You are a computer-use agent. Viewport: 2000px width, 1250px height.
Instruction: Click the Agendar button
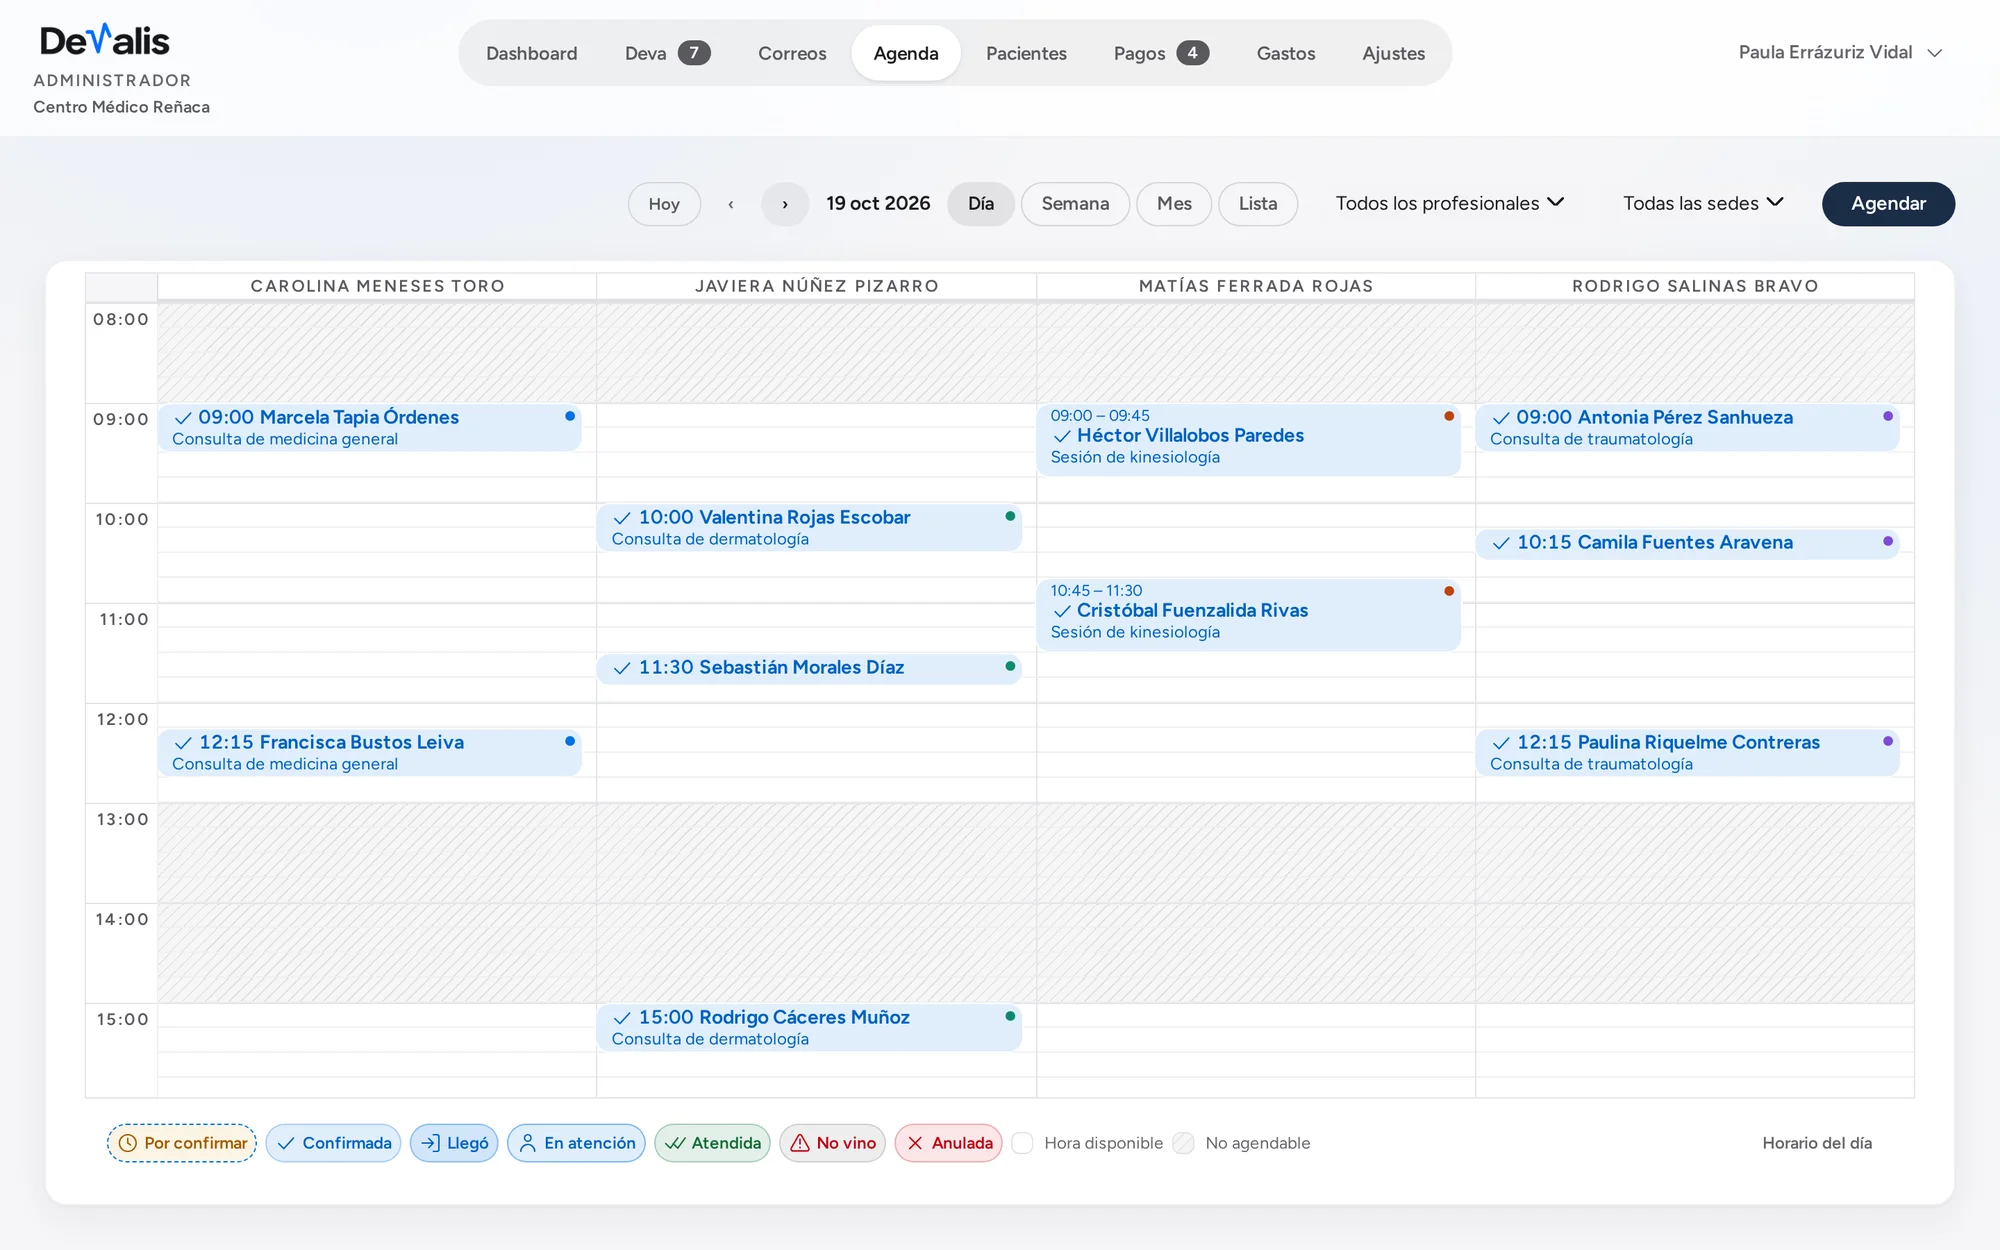click(1888, 204)
